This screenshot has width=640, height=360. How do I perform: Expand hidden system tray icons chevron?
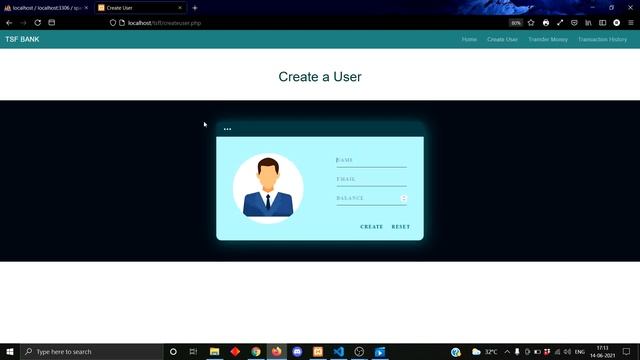[507, 352]
